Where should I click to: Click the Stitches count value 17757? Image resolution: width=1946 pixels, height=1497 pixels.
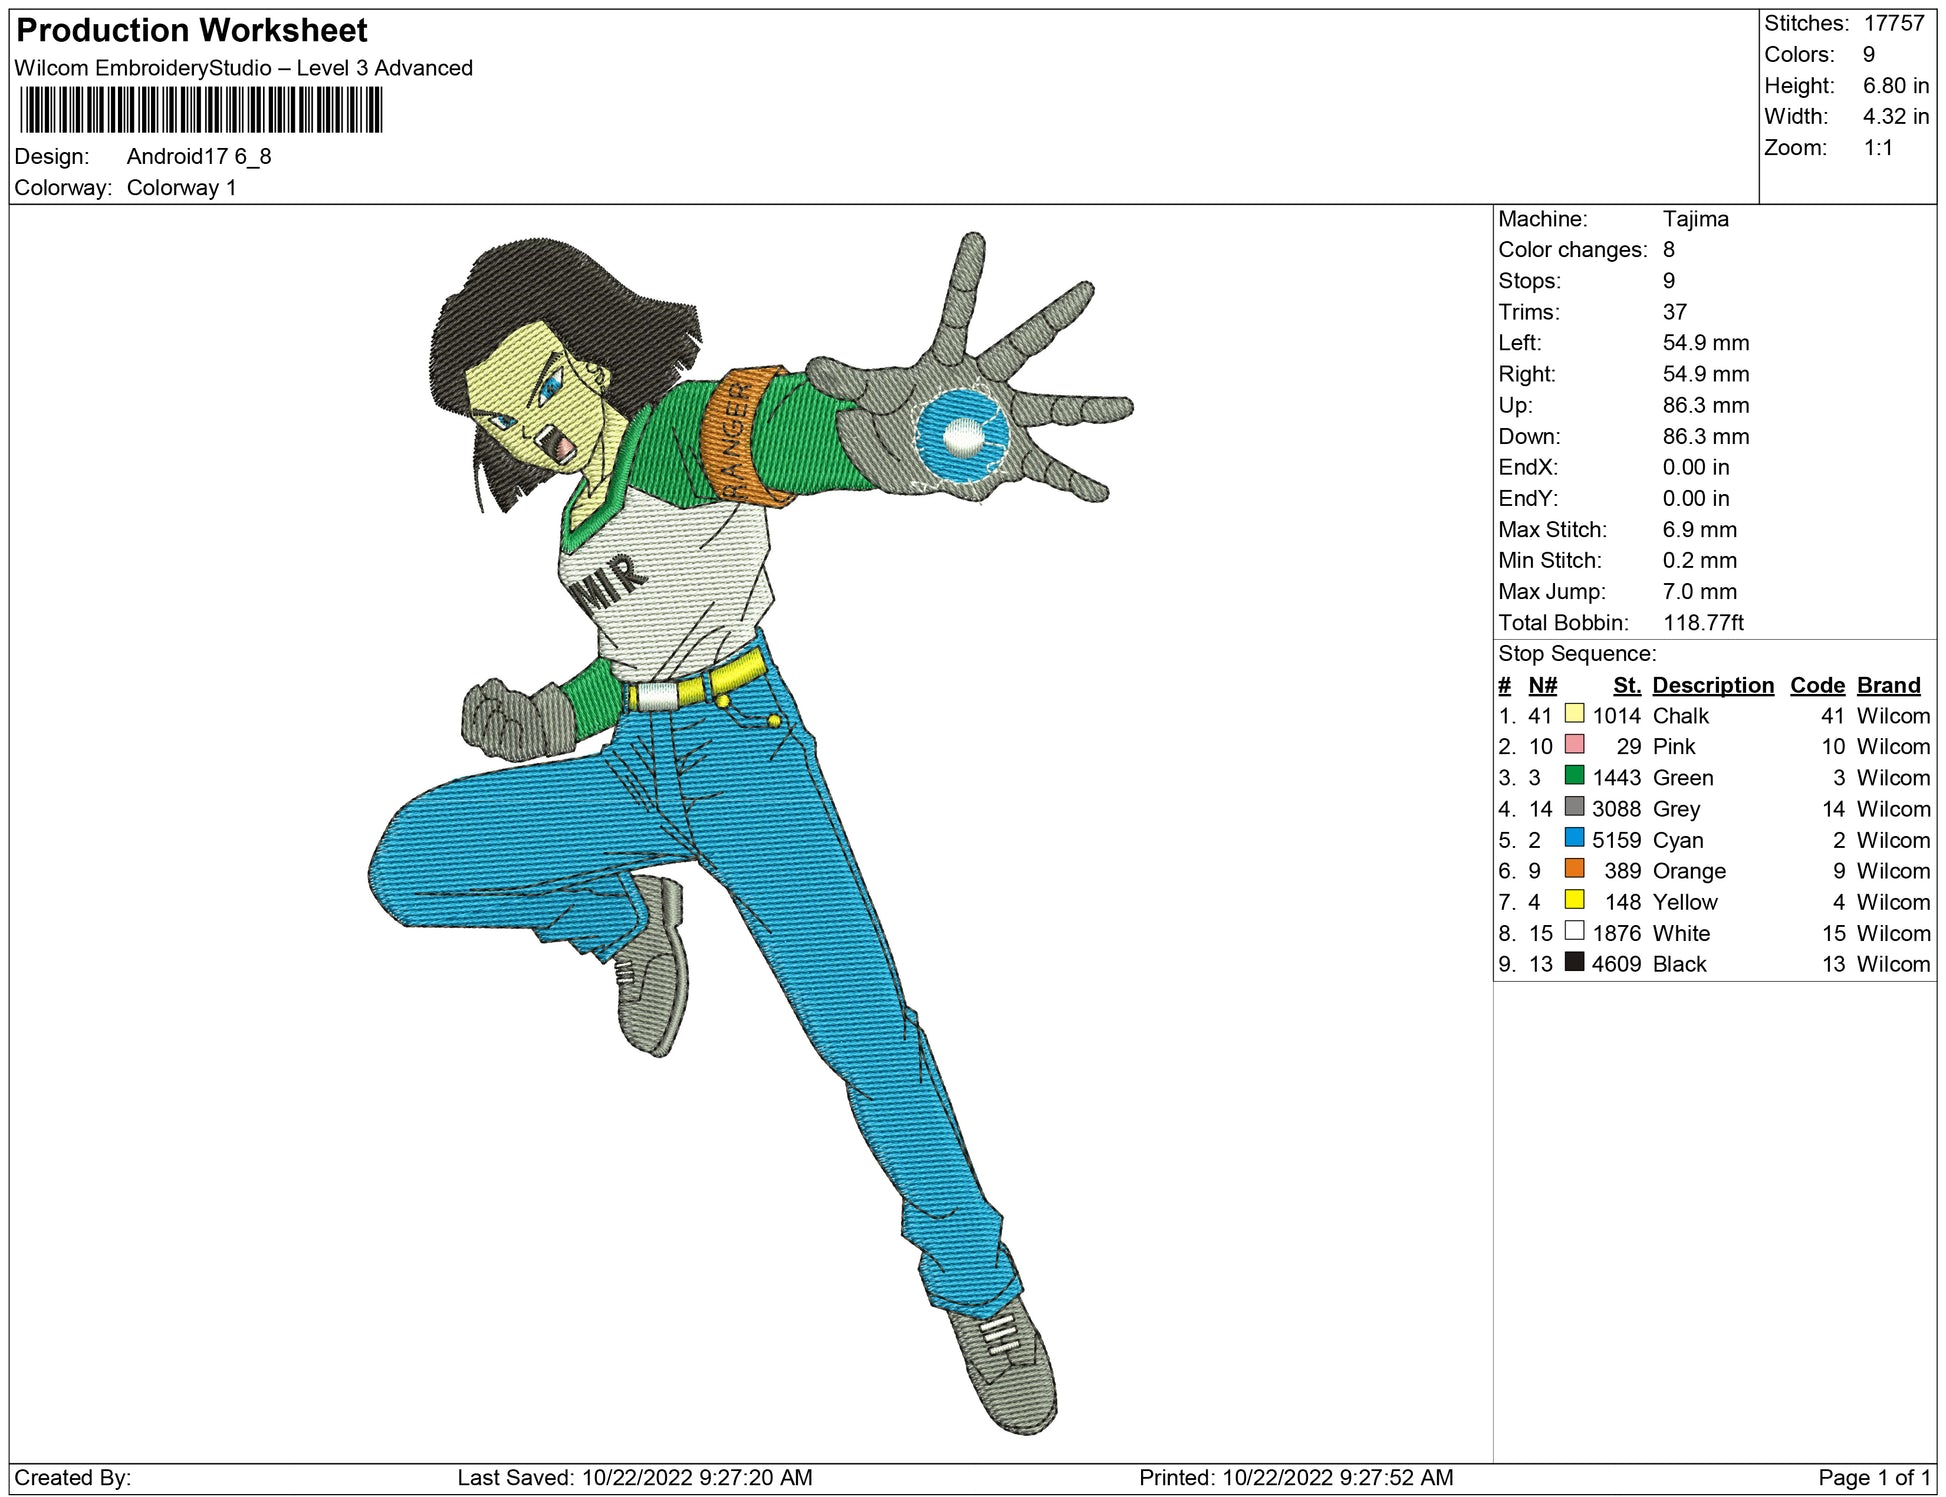click(1893, 23)
